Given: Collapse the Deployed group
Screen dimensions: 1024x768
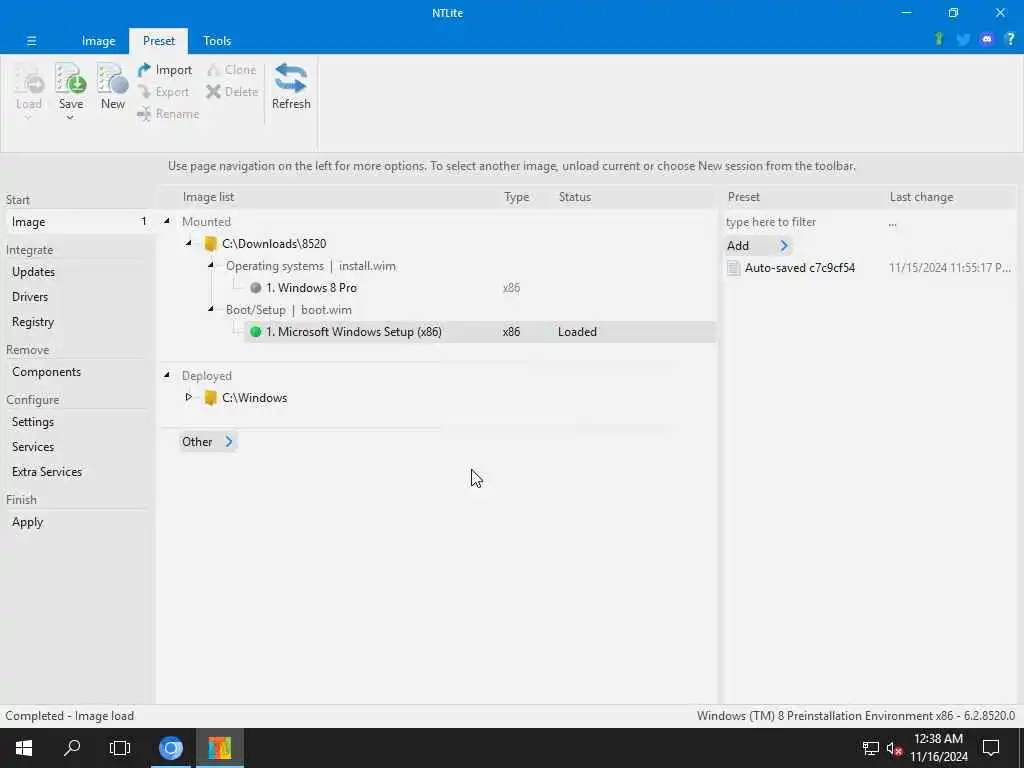Looking at the screenshot, I should [167, 376].
